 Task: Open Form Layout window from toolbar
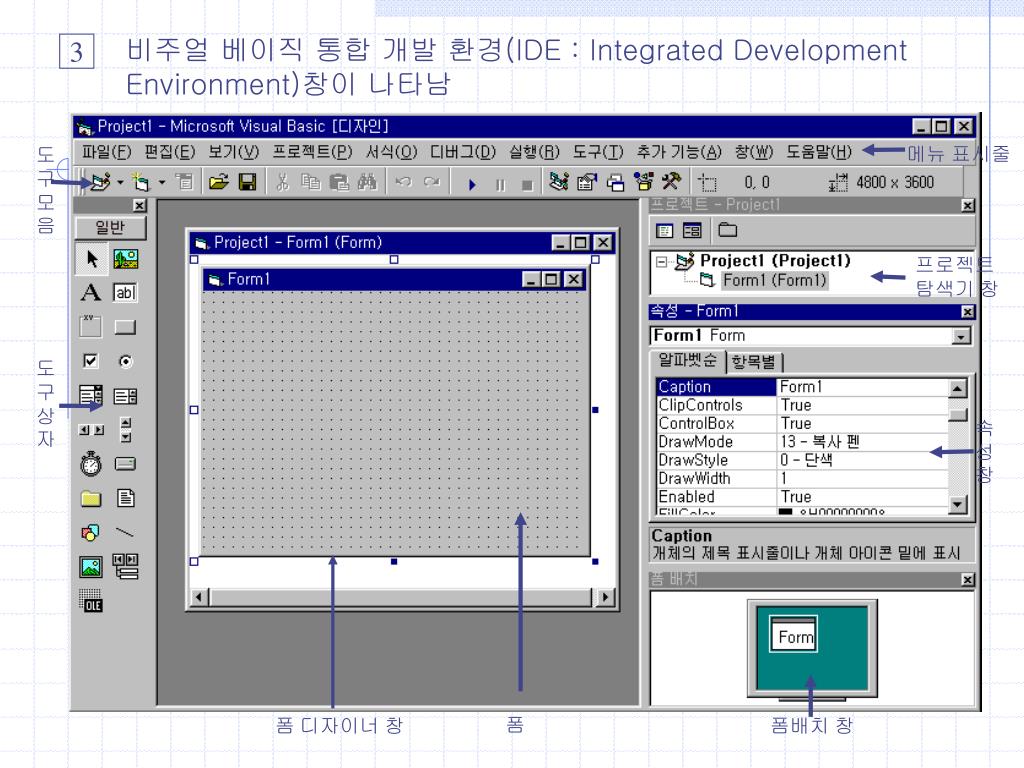(x=615, y=182)
